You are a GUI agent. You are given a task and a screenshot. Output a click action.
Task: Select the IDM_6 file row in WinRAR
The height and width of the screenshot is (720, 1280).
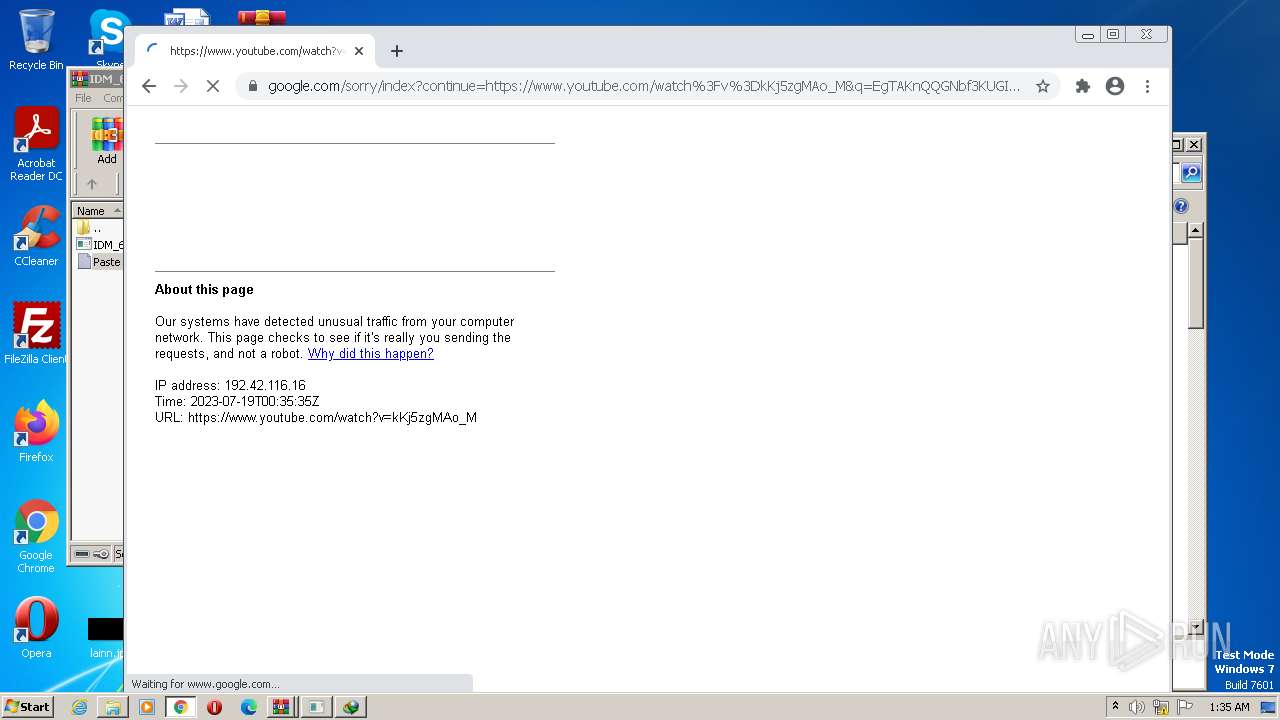tap(99, 245)
